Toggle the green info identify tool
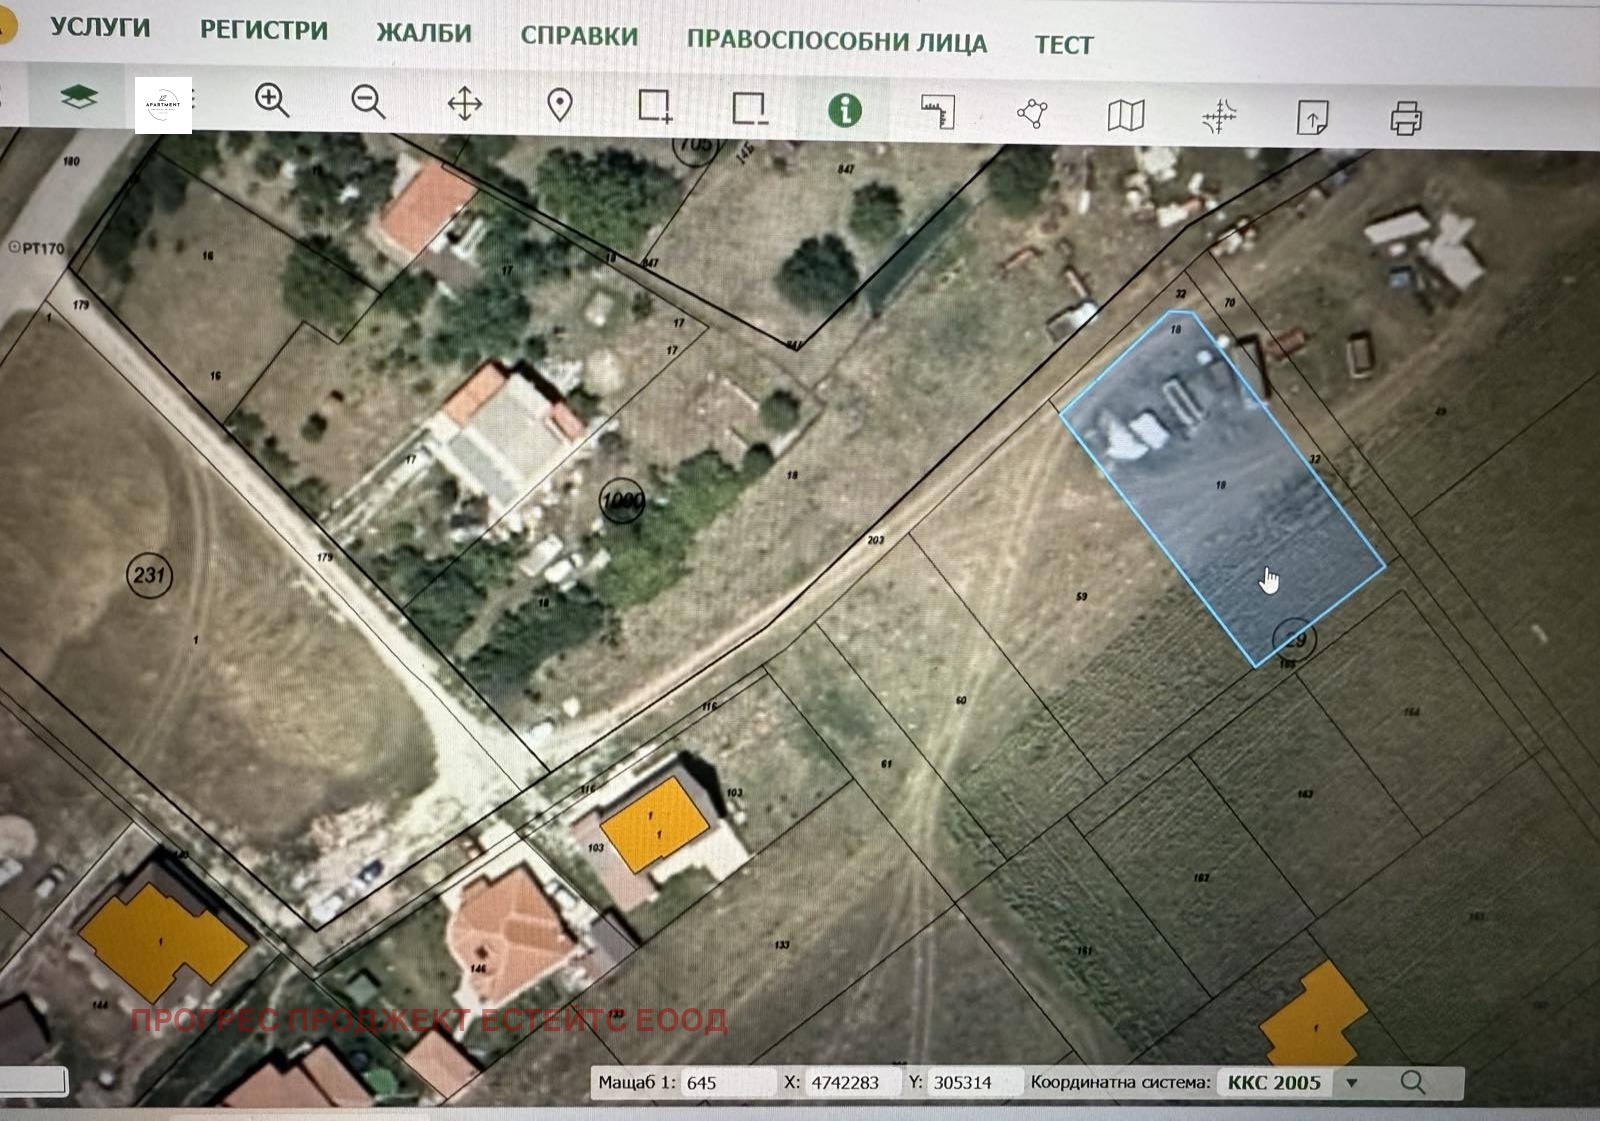The width and height of the screenshot is (1600, 1121). (x=845, y=110)
